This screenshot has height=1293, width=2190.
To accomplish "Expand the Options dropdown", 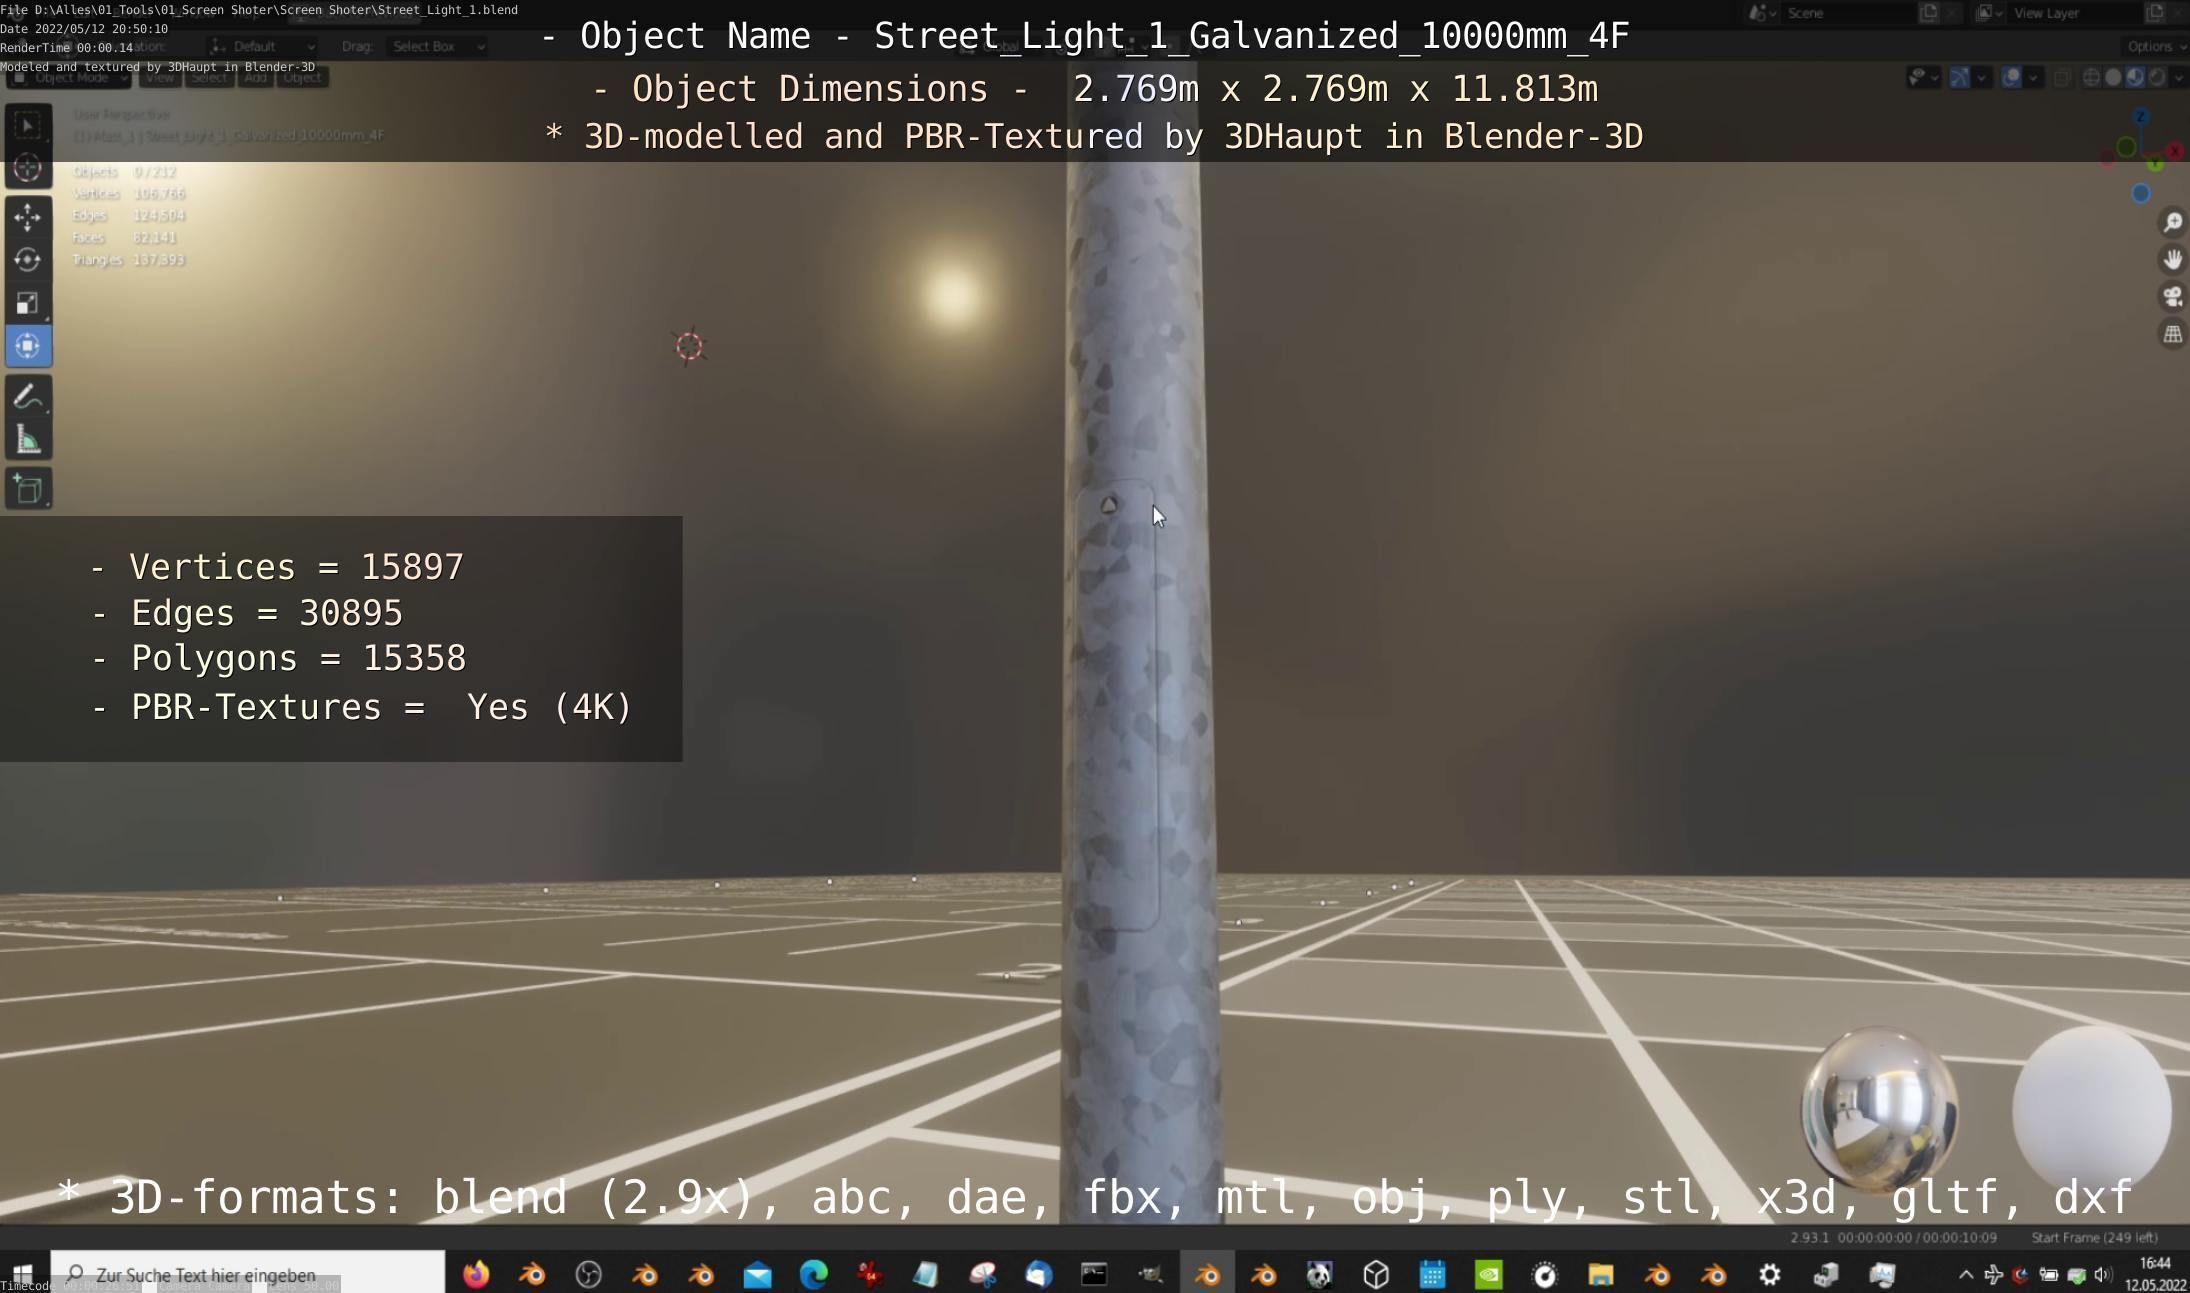I will tap(2156, 46).
